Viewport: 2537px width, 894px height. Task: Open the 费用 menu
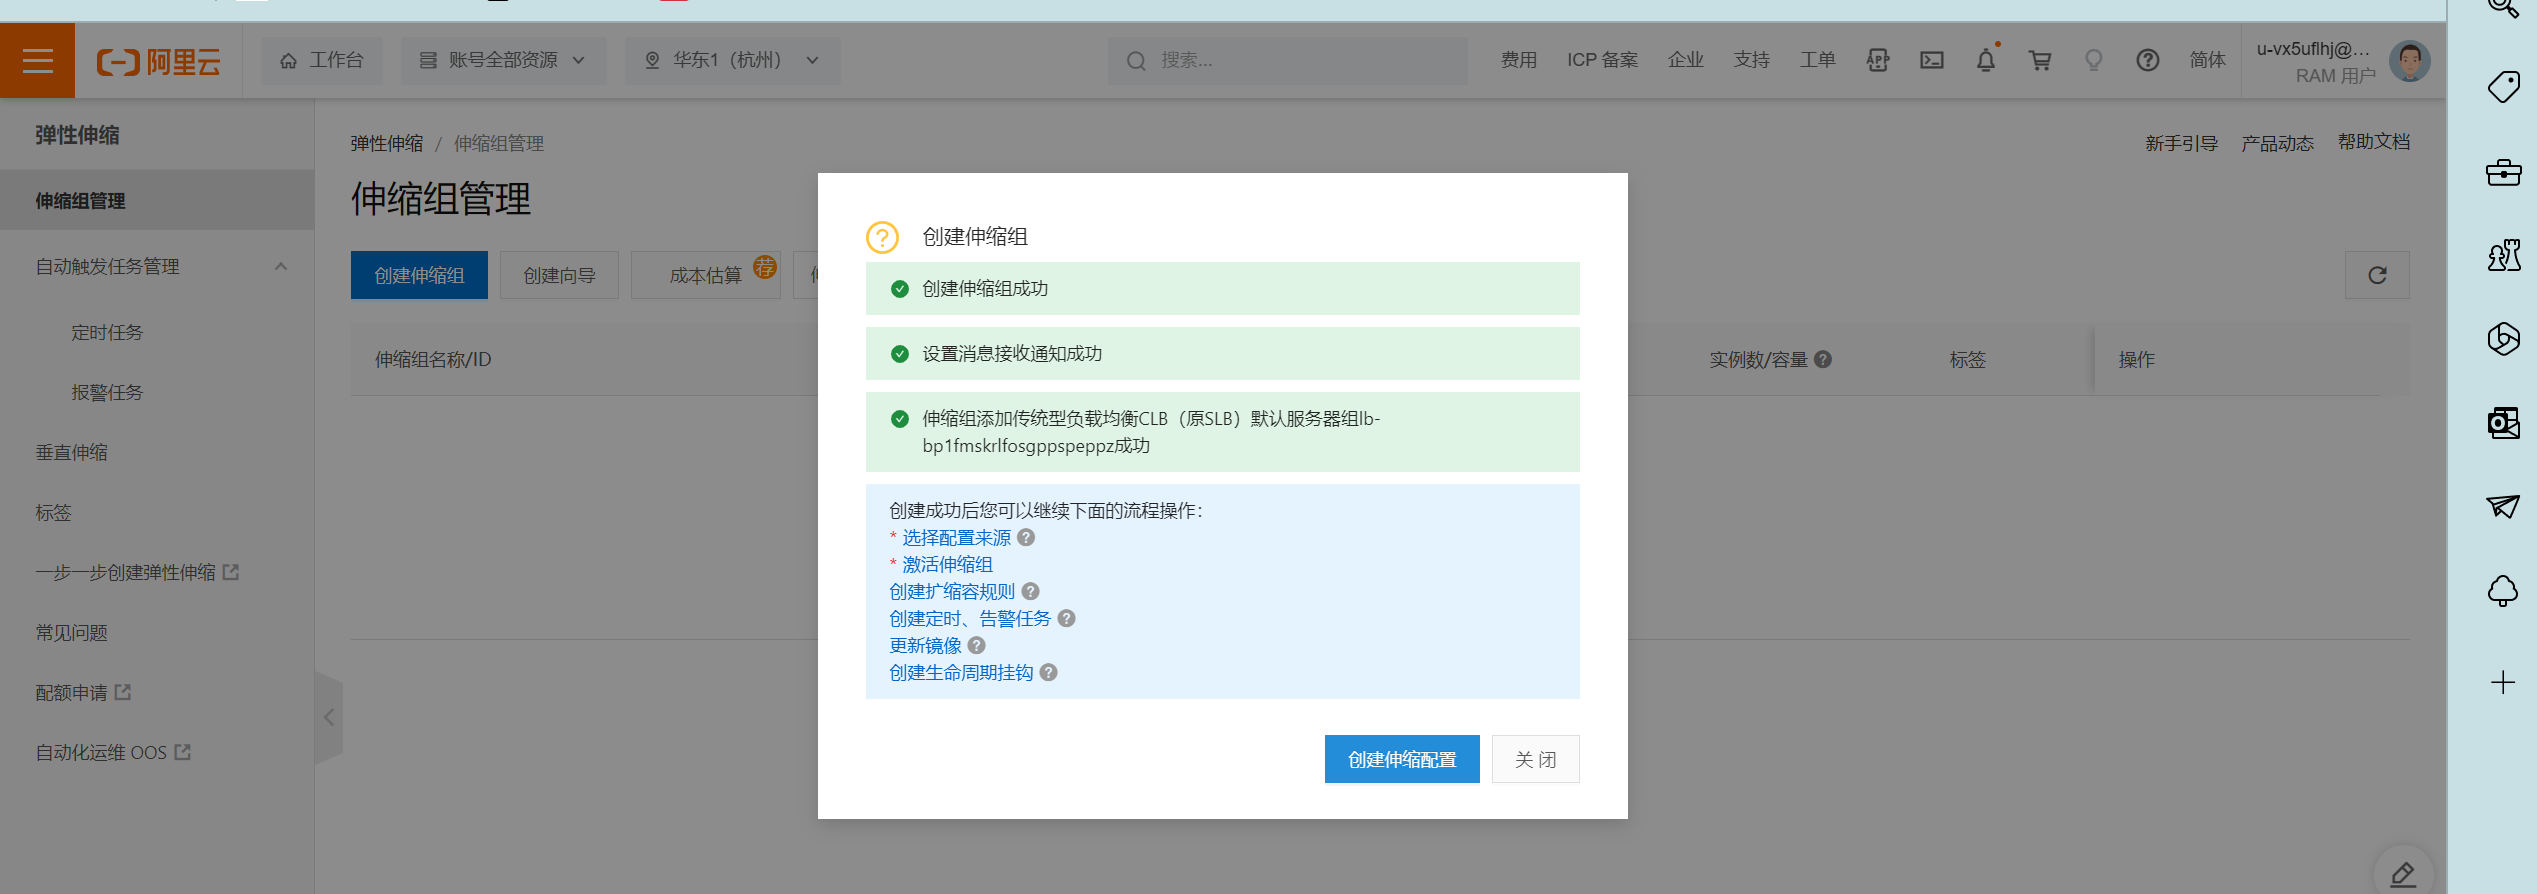click(x=1518, y=61)
